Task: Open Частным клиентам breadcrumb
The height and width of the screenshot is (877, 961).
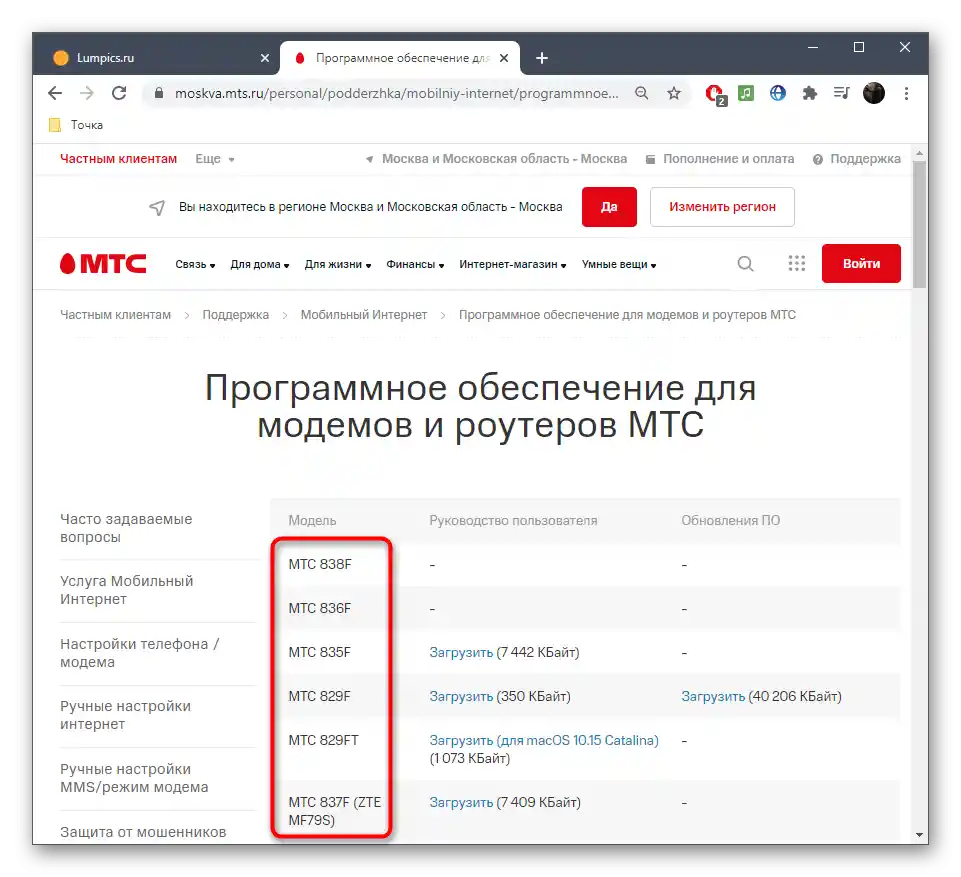Action: (x=115, y=314)
